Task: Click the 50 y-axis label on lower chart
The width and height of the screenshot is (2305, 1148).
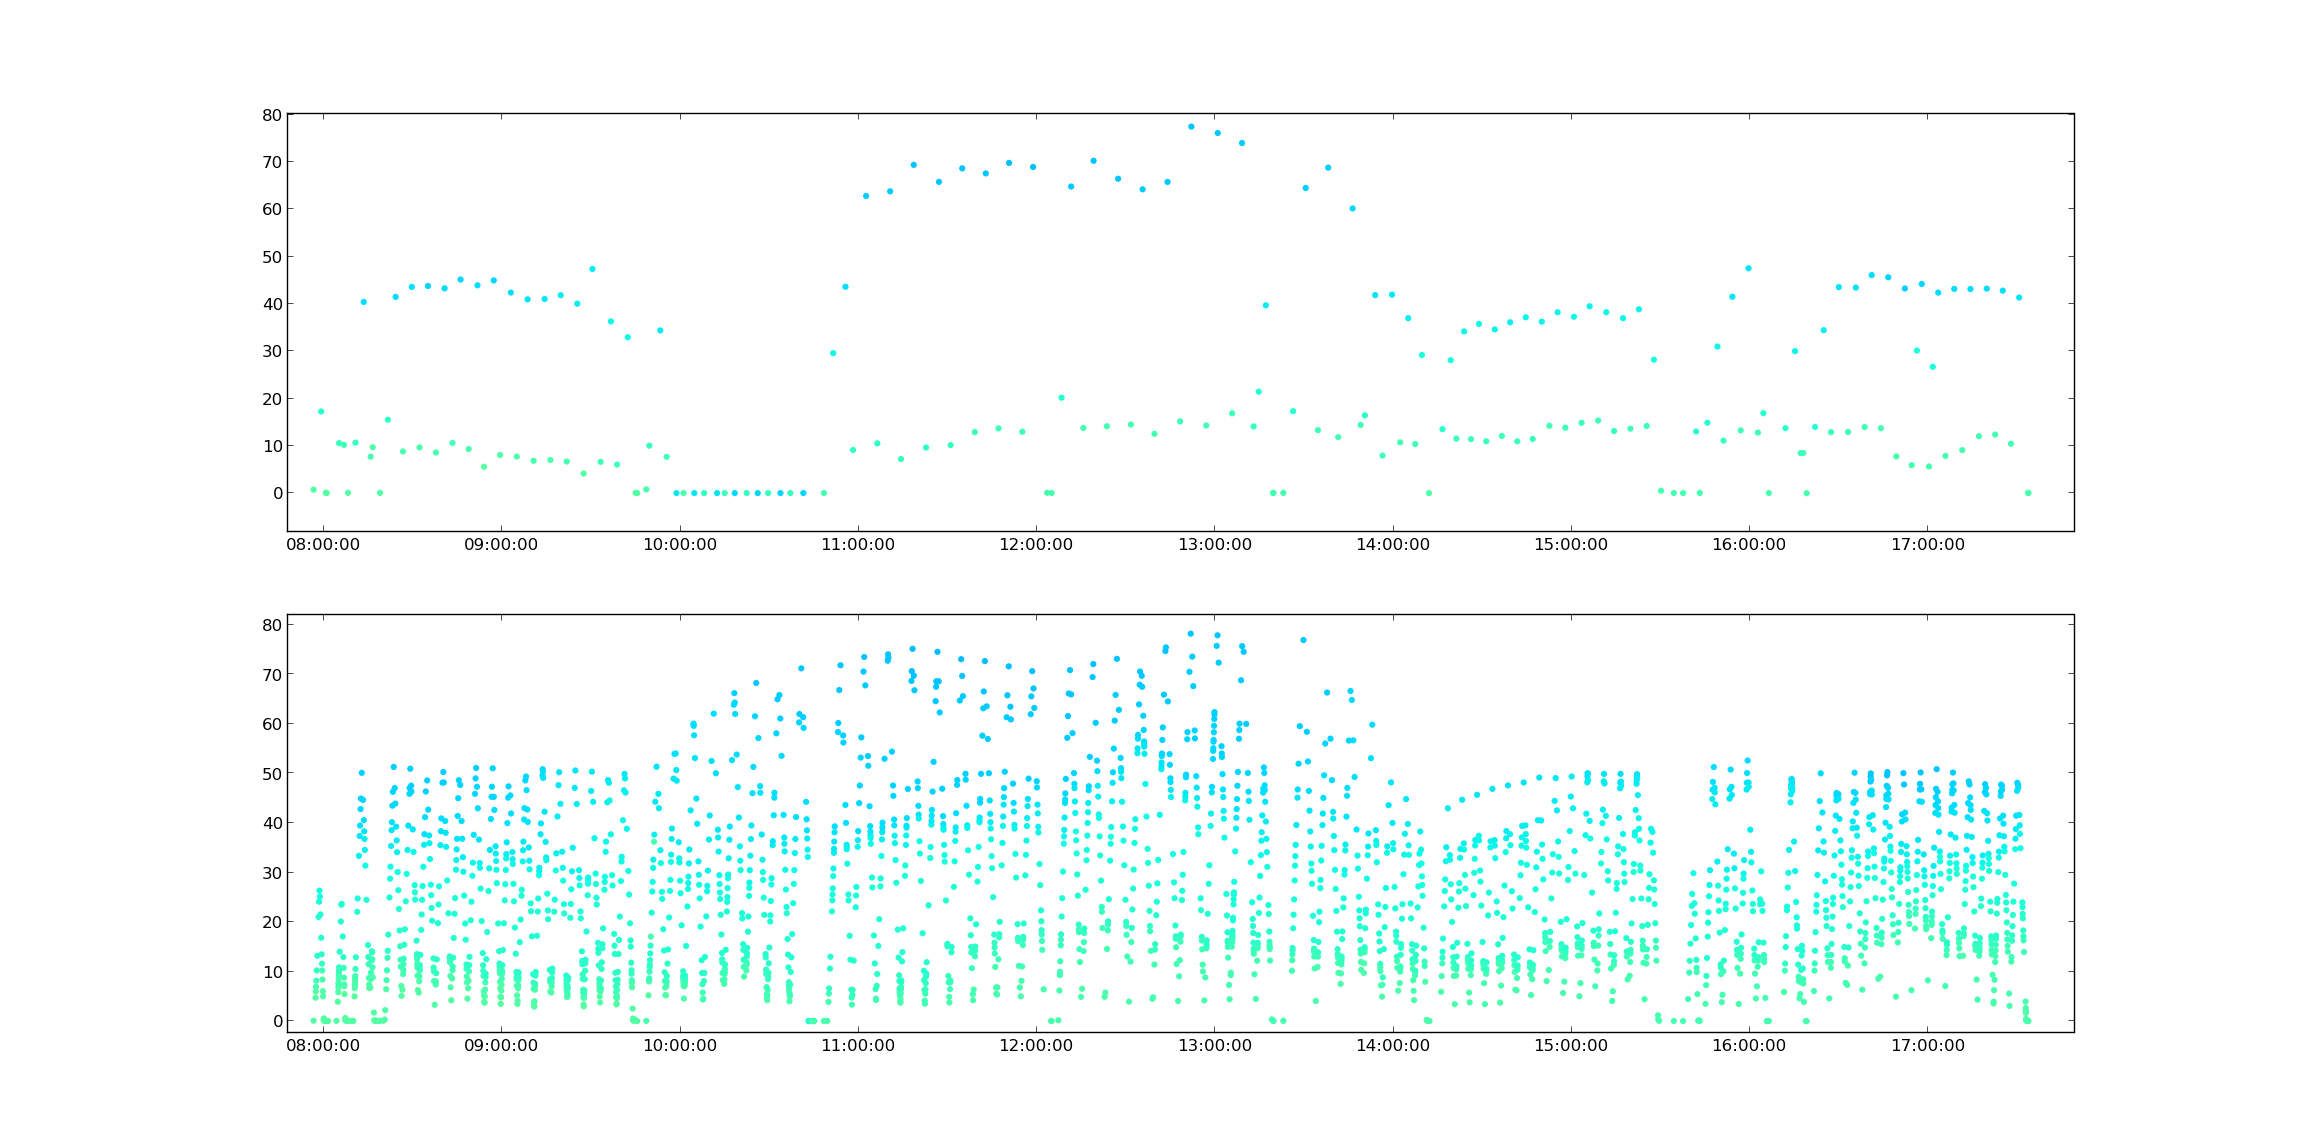Action: coord(272,774)
